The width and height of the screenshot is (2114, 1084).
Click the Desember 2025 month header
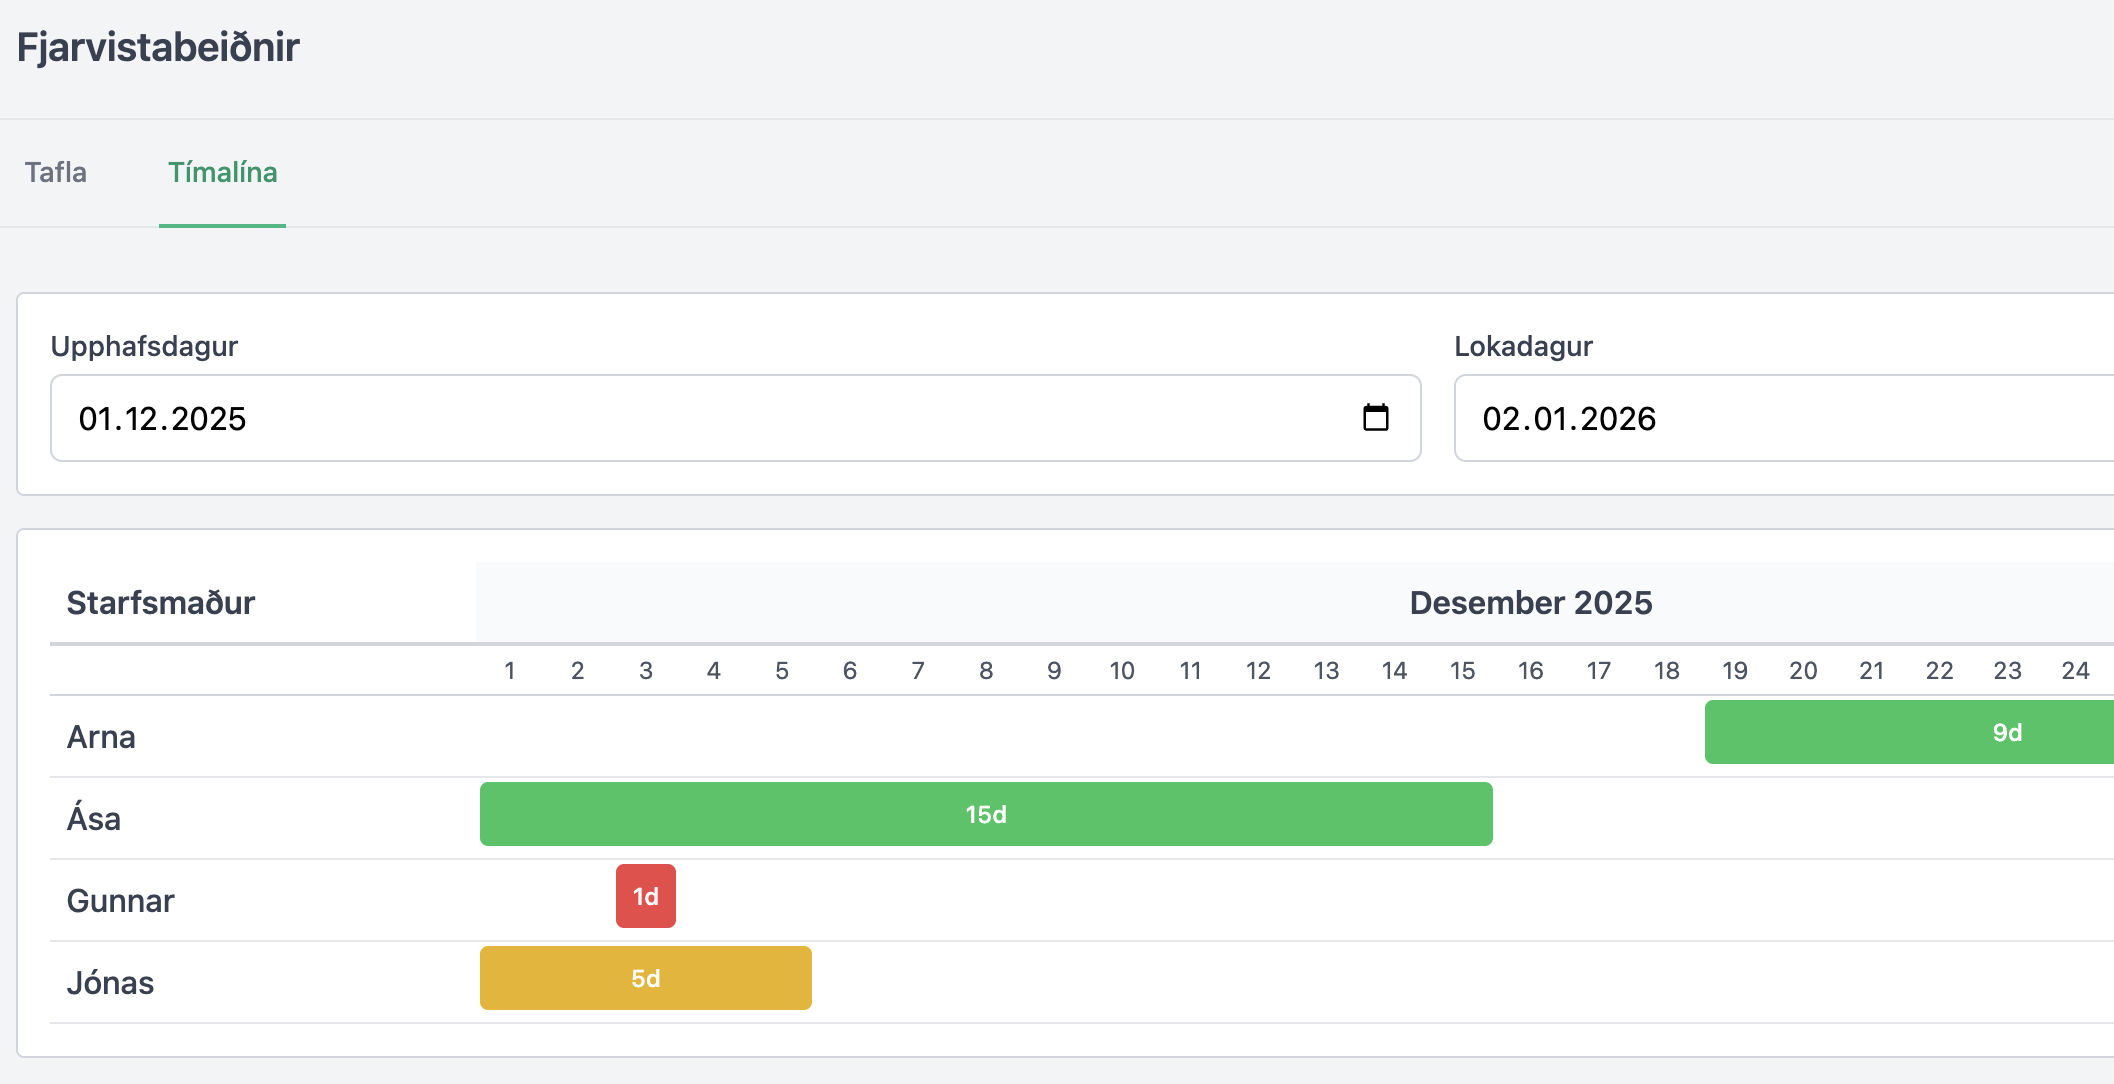[x=1530, y=603]
